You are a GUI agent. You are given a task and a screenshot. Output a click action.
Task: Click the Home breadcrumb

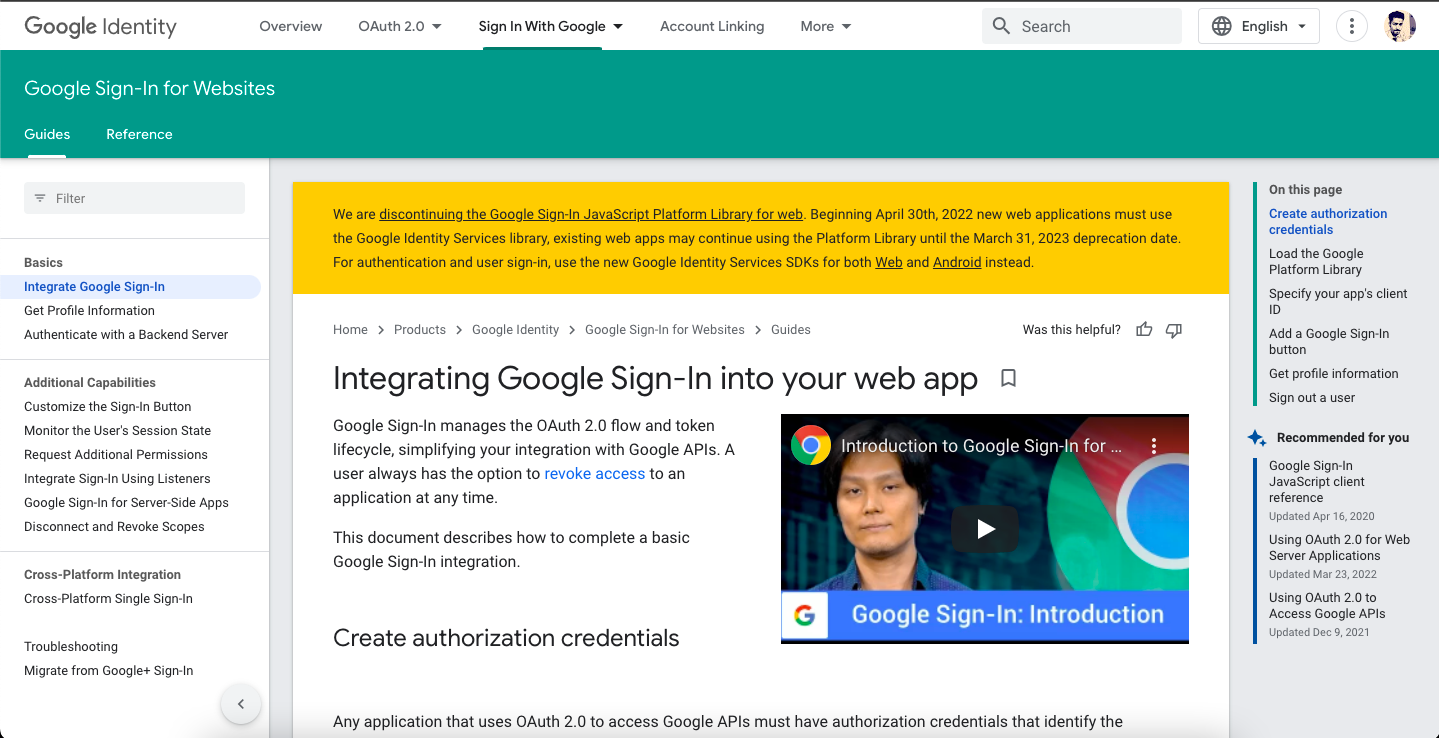pyautogui.click(x=350, y=330)
